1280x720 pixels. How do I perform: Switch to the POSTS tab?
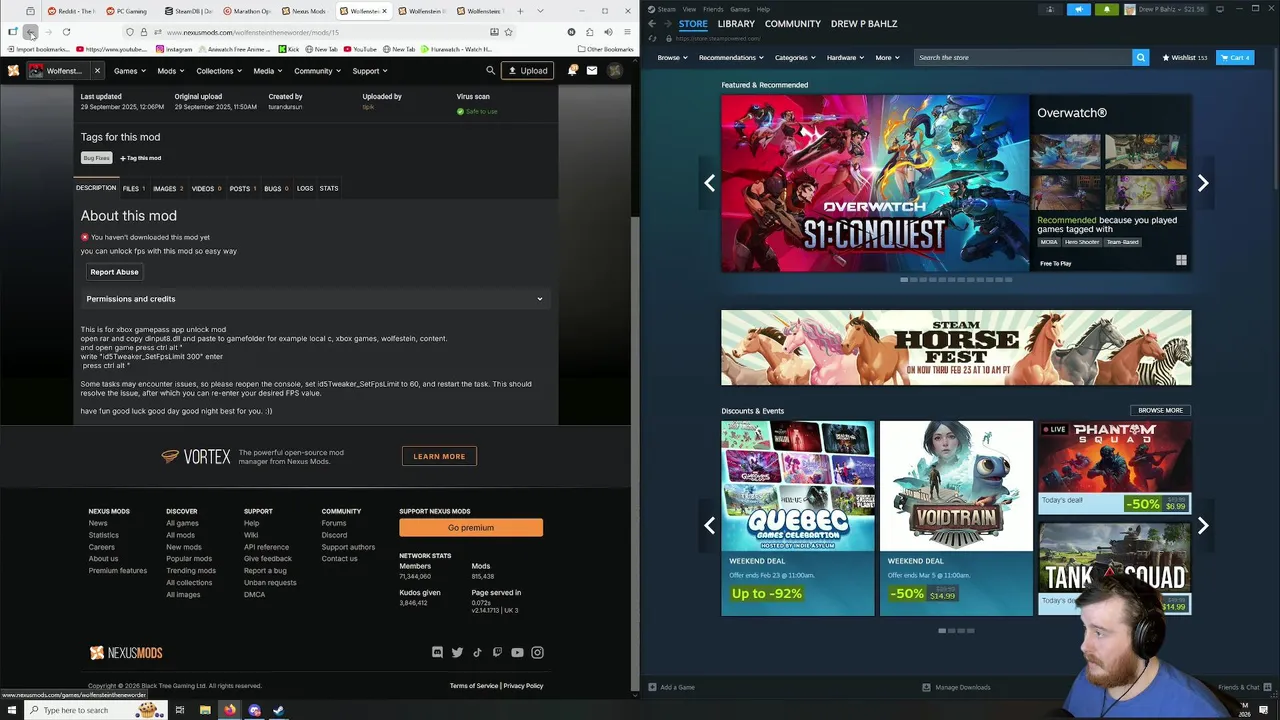coord(242,188)
